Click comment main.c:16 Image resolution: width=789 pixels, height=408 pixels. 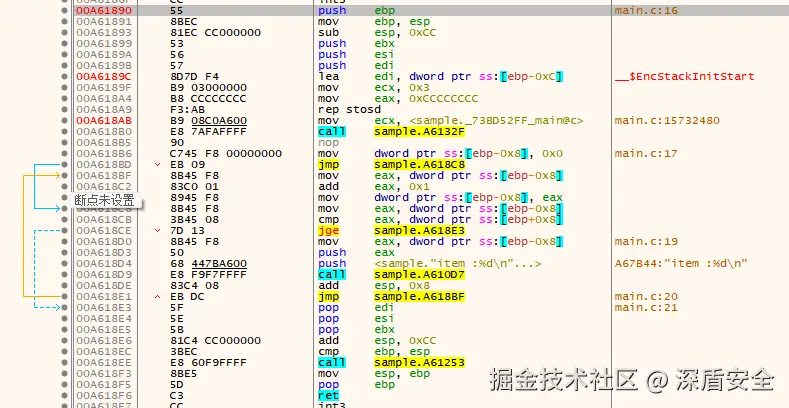tap(646, 11)
